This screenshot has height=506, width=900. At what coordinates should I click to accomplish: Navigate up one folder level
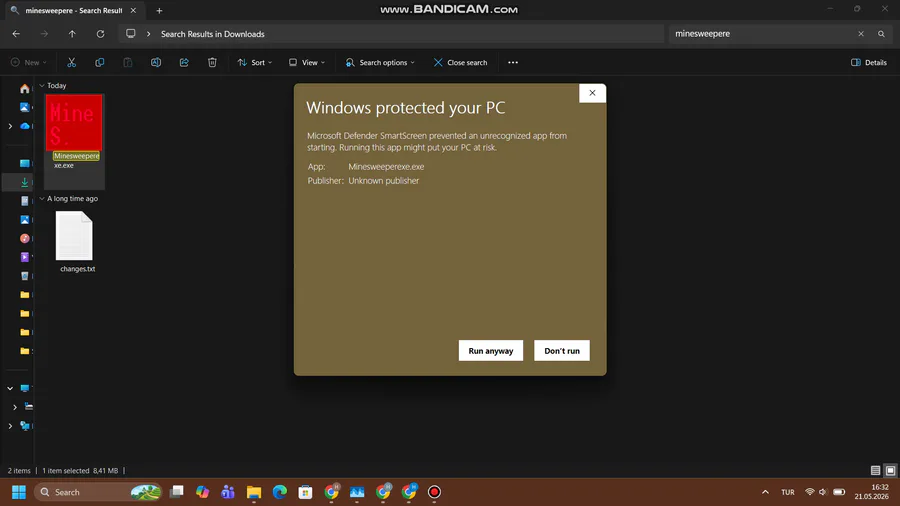72,34
